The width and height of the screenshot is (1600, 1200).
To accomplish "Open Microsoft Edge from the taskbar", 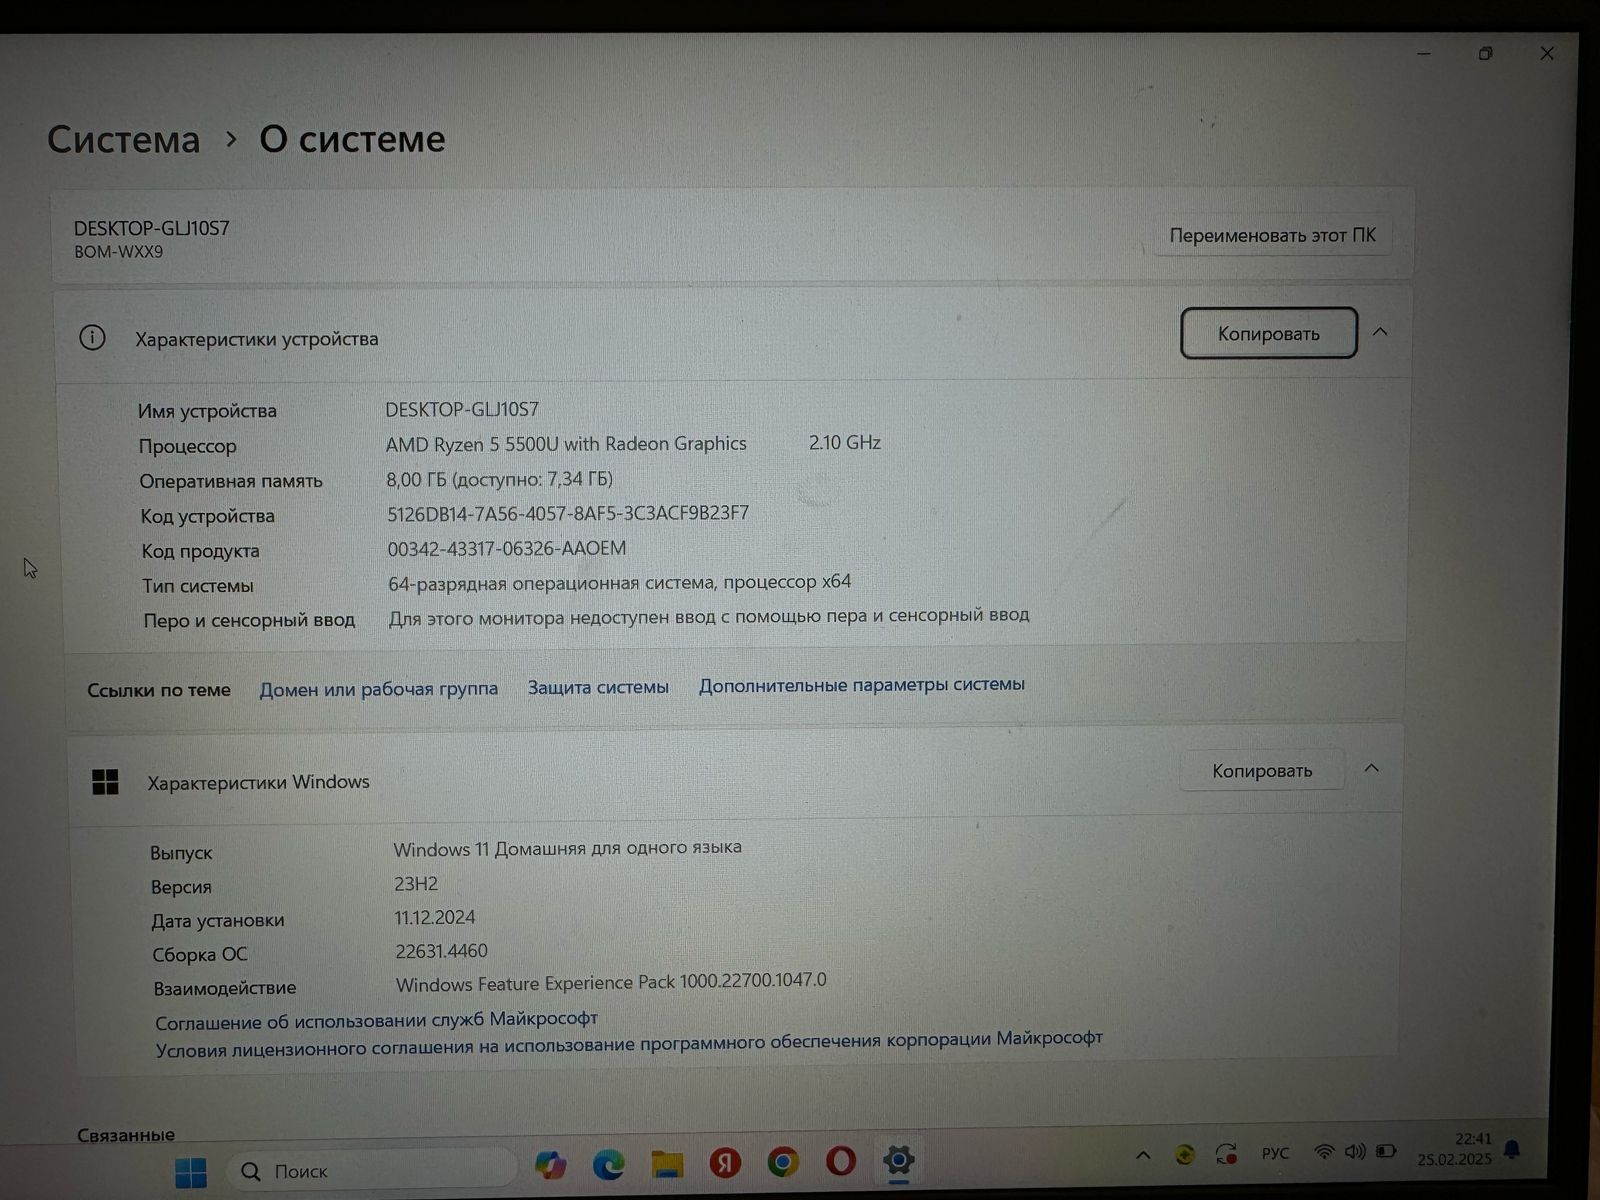I will pyautogui.click(x=608, y=1164).
